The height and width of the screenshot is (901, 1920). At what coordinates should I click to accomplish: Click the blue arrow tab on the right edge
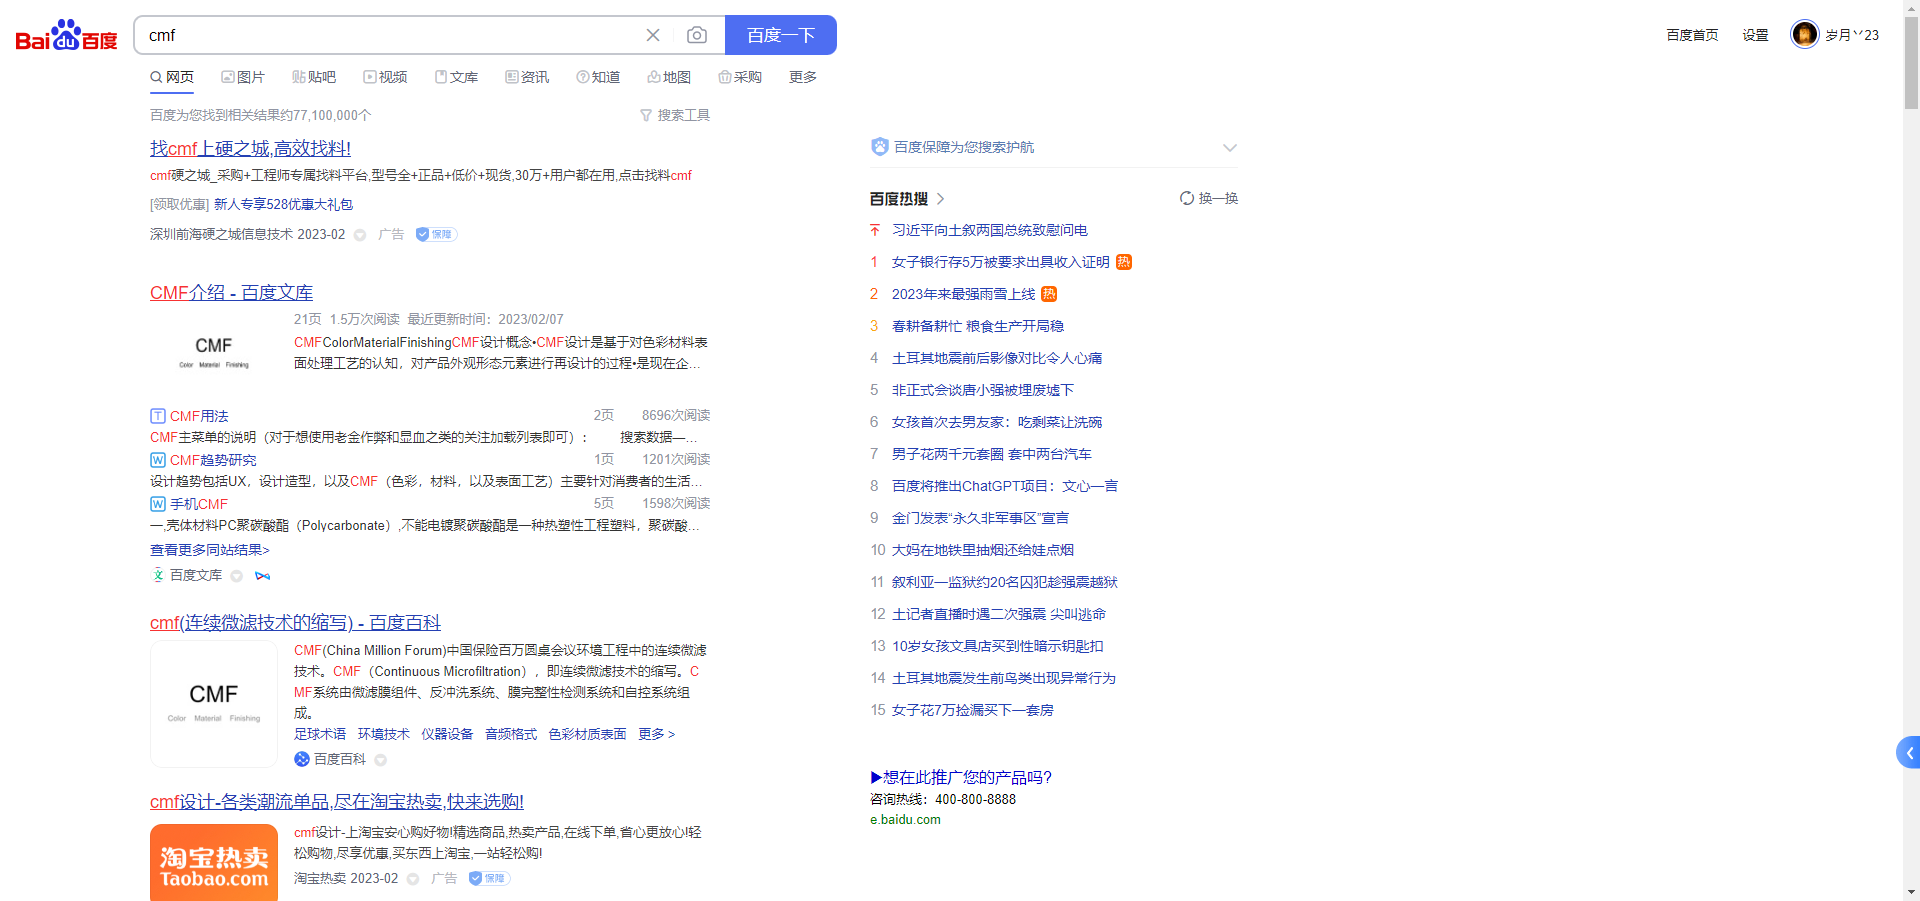1908,753
